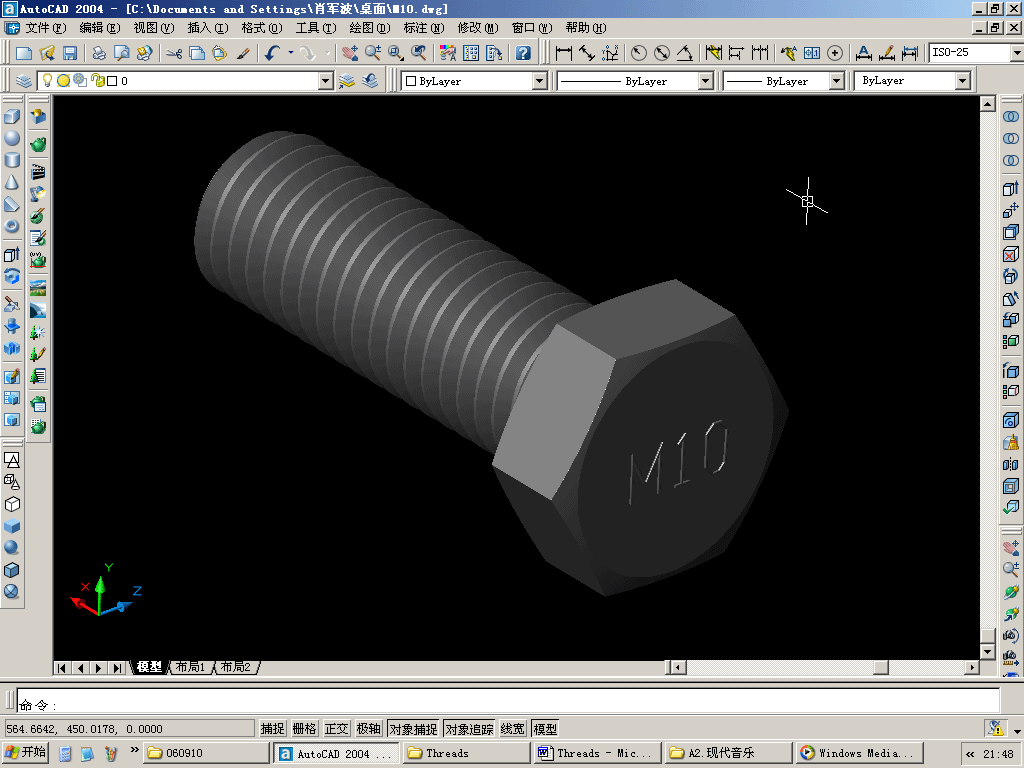
Task: Select the Cylinder solid tool
Action: click(x=12, y=160)
